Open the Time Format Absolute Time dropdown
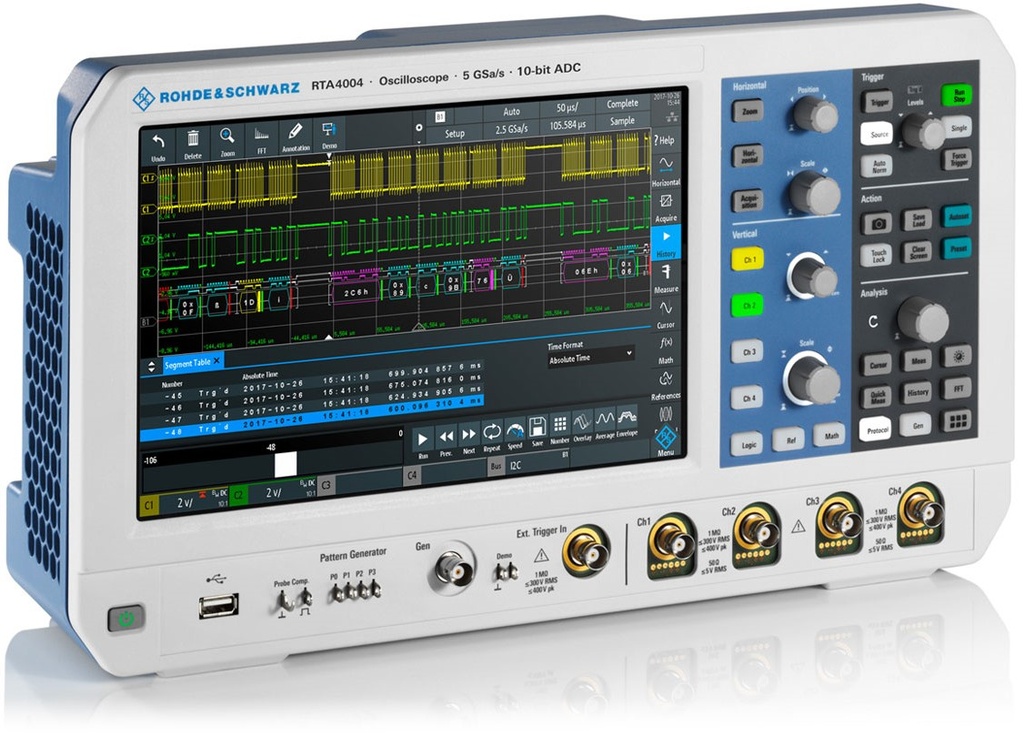The height and width of the screenshot is (737, 1024). 590,357
